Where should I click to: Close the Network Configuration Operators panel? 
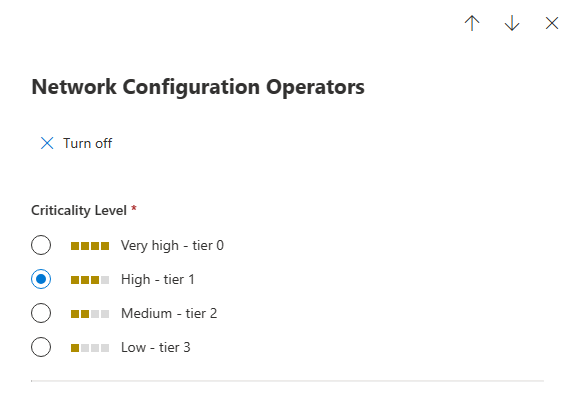click(x=552, y=23)
